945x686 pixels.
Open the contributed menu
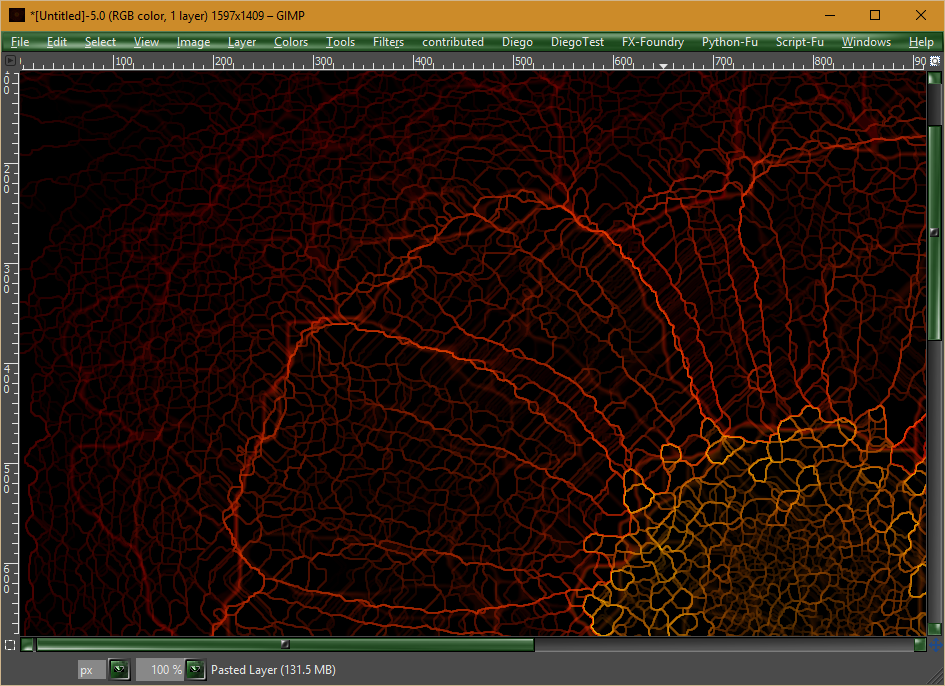(453, 42)
